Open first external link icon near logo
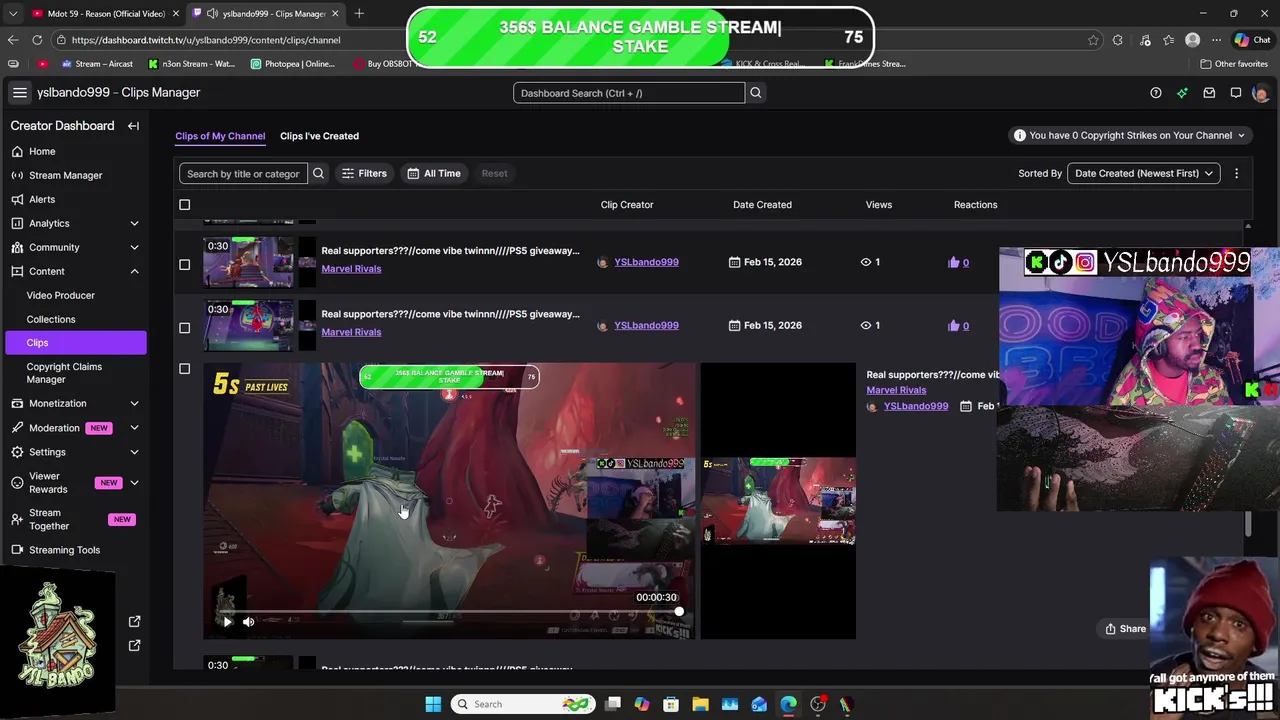Viewport: 1280px width, 720px height. point(135,621)
